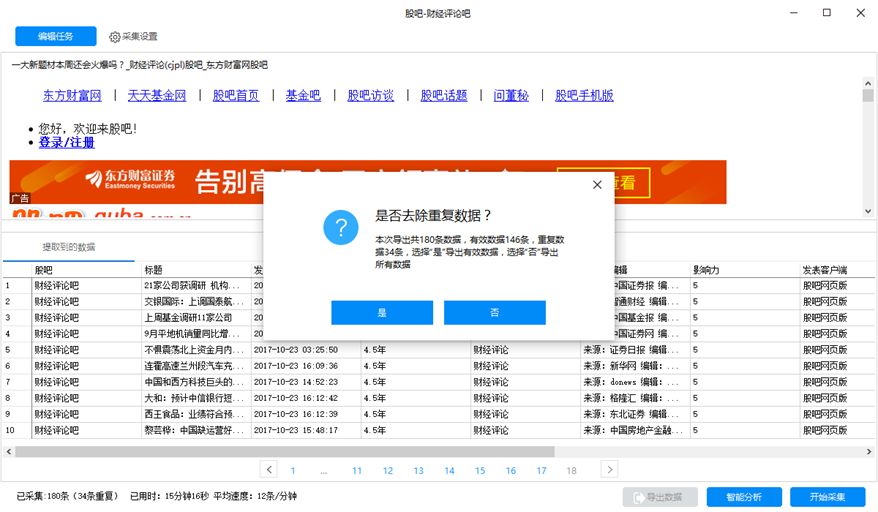Click the table horizontal scrollbar thumb
Viewport: 878px width, 512px height.
(x=284, y=452)
